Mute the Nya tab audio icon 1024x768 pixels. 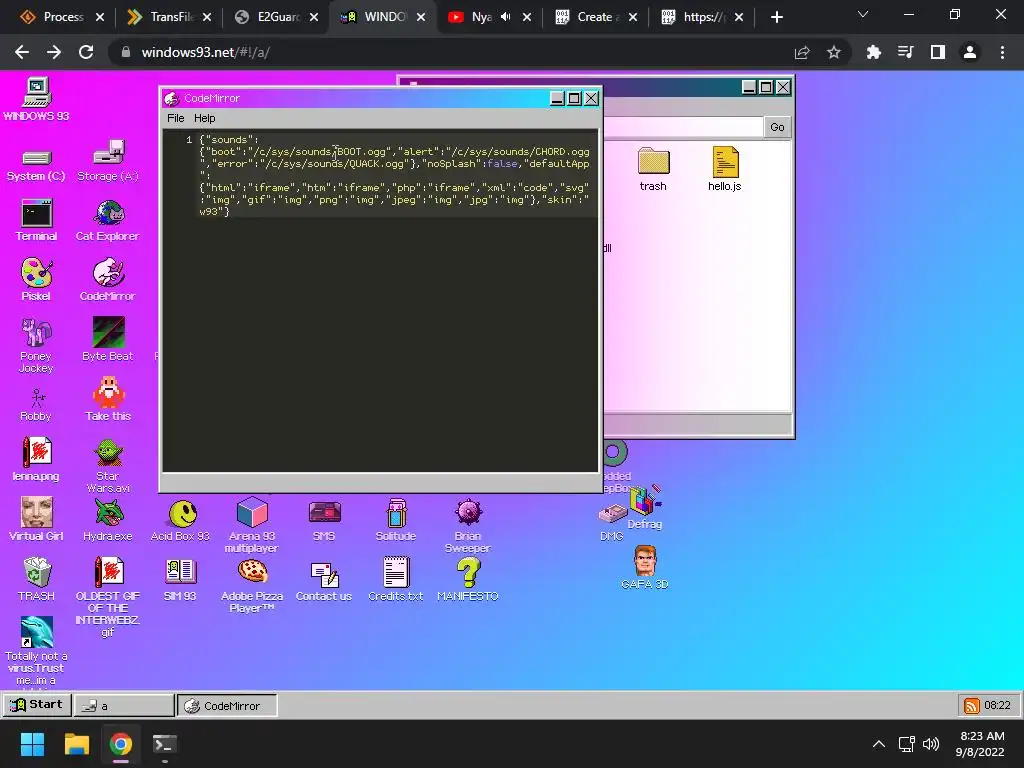click(x=505, y=17)
